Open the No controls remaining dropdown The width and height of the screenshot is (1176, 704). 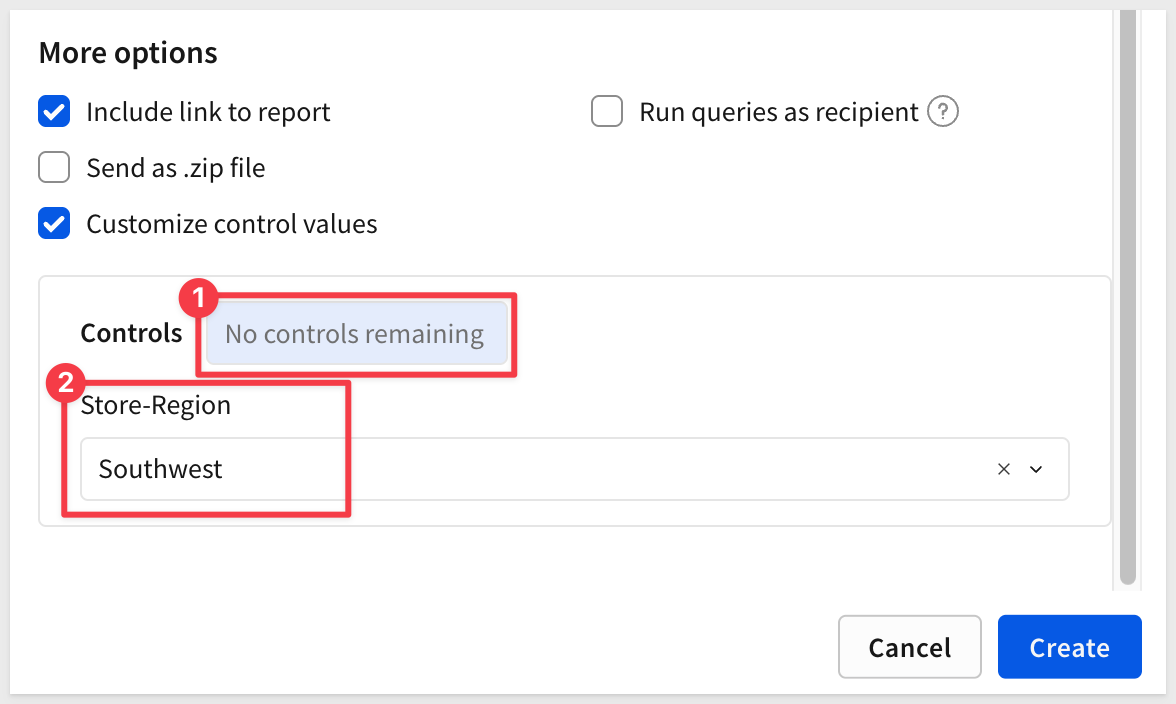[355, 334]
